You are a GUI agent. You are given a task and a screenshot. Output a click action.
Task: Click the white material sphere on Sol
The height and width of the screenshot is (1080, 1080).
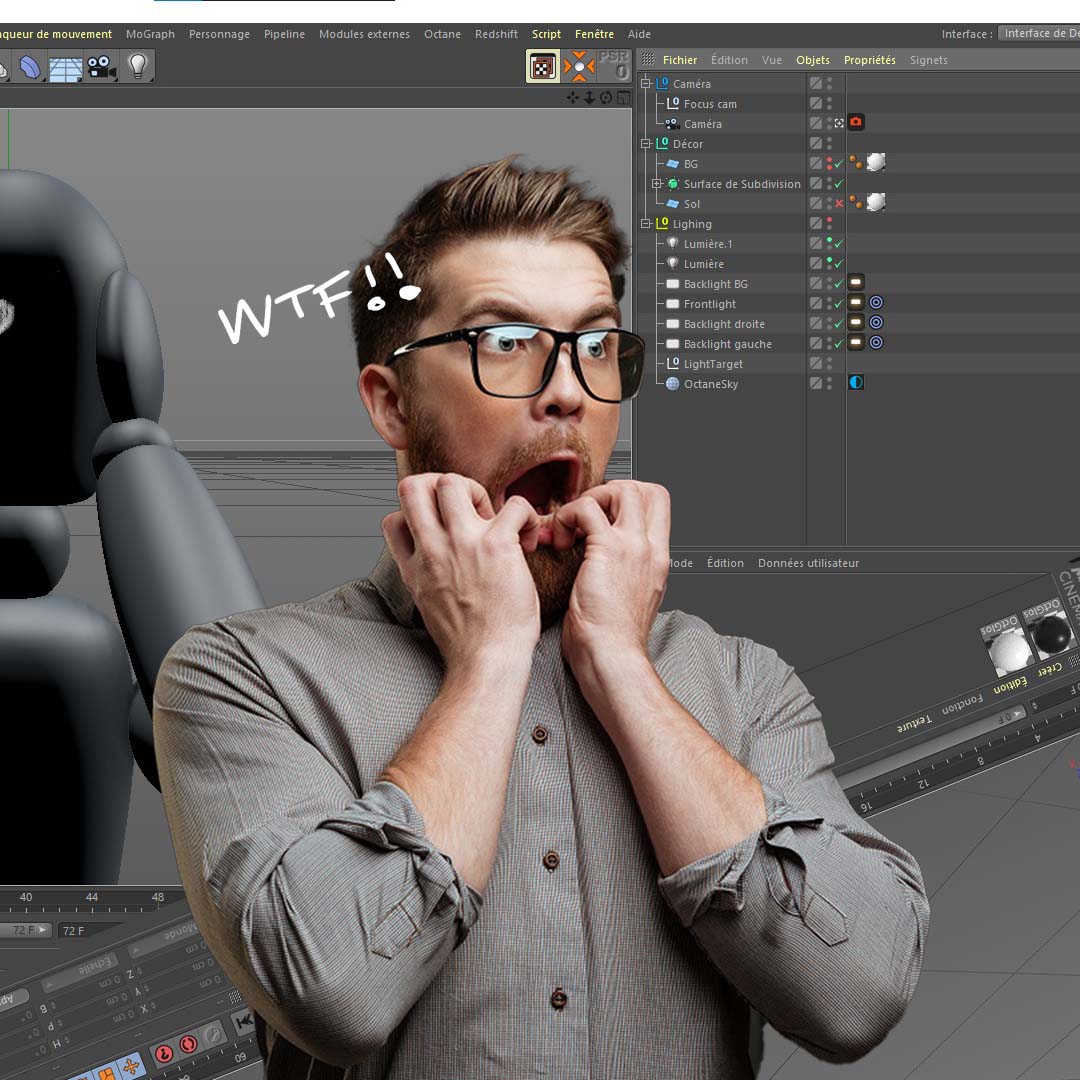tap(875, 202)
